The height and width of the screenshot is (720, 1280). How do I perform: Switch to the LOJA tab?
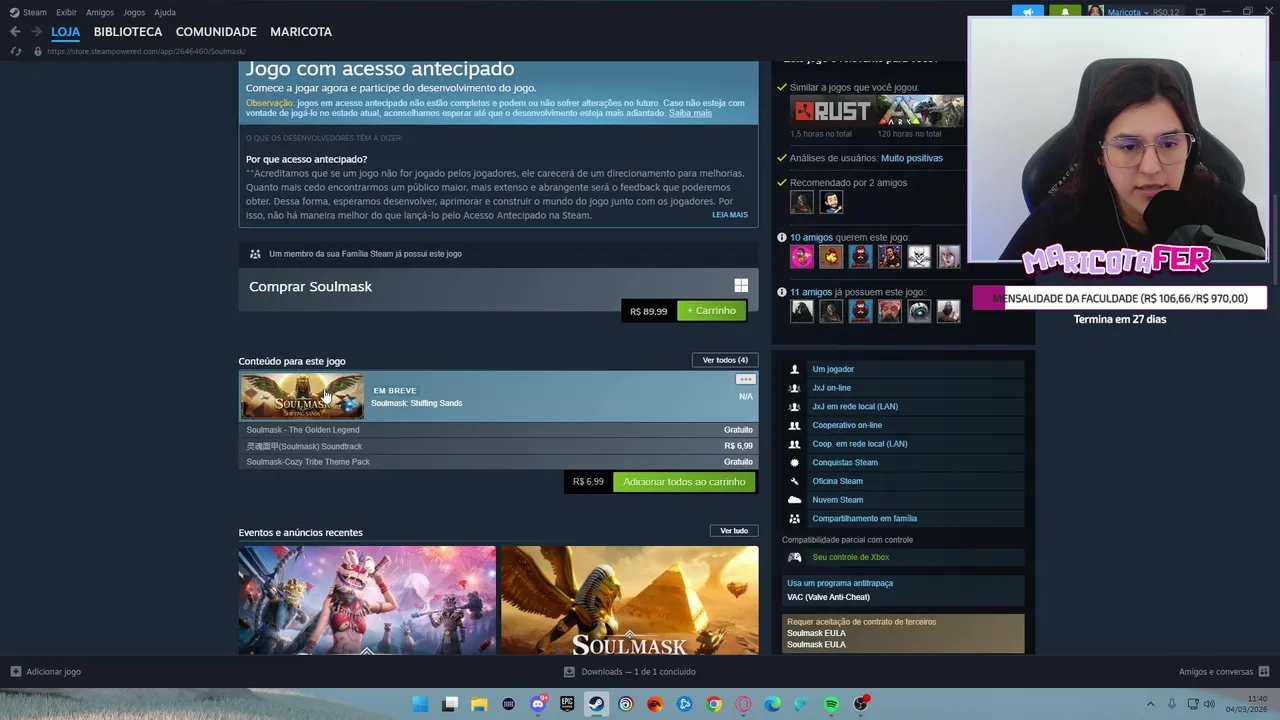65,32
